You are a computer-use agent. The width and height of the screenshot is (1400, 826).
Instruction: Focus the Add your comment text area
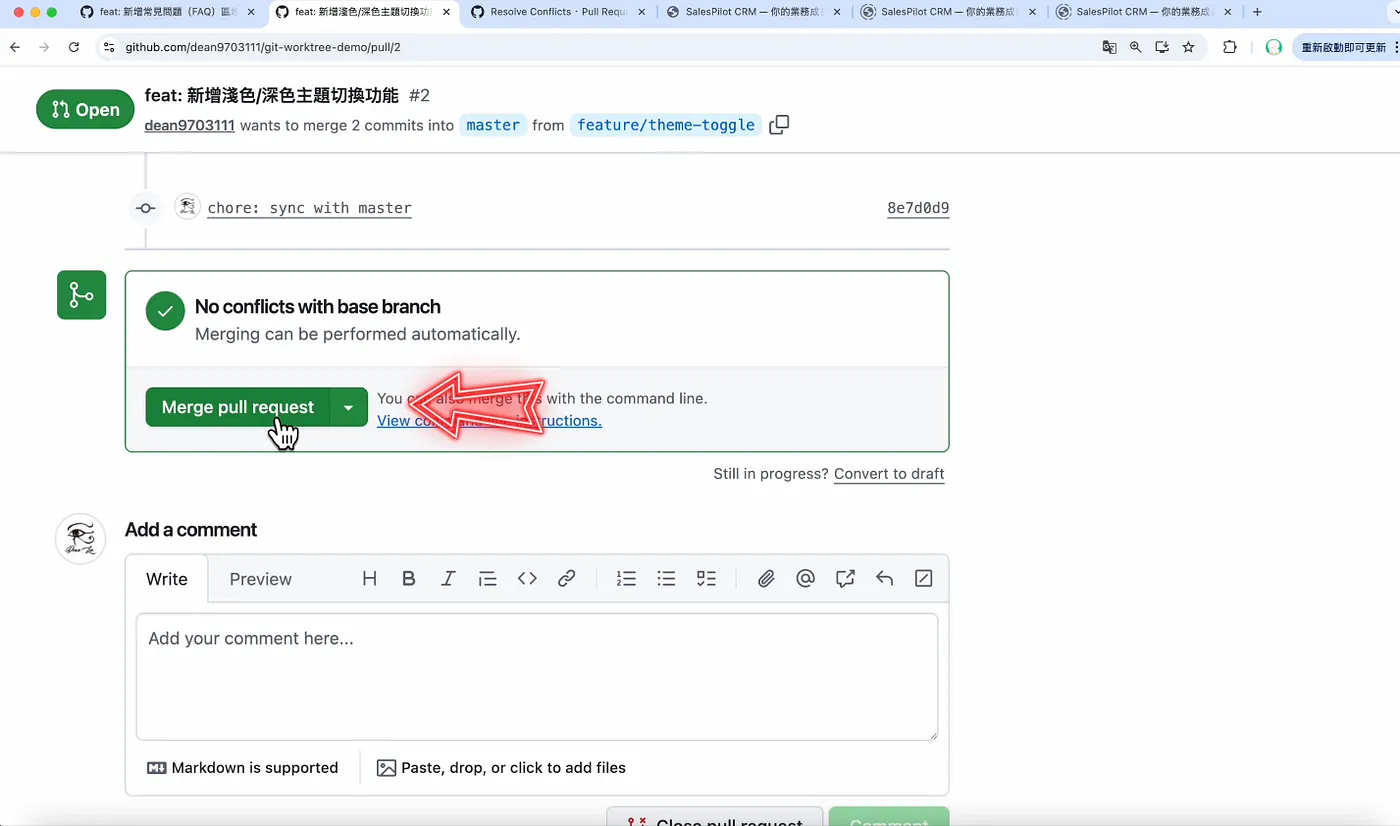pyautogui.click(x=537, y=677)
